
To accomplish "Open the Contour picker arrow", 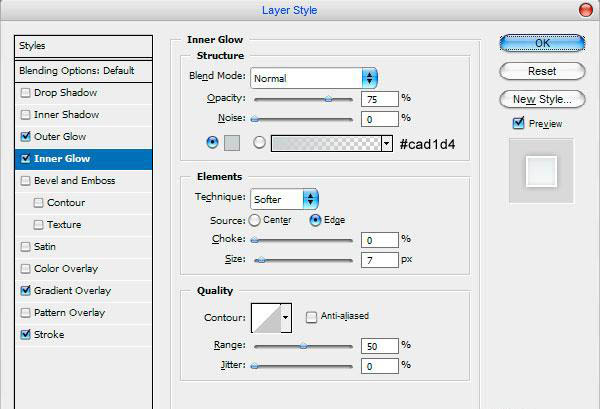I will click(x=286, y=318).
